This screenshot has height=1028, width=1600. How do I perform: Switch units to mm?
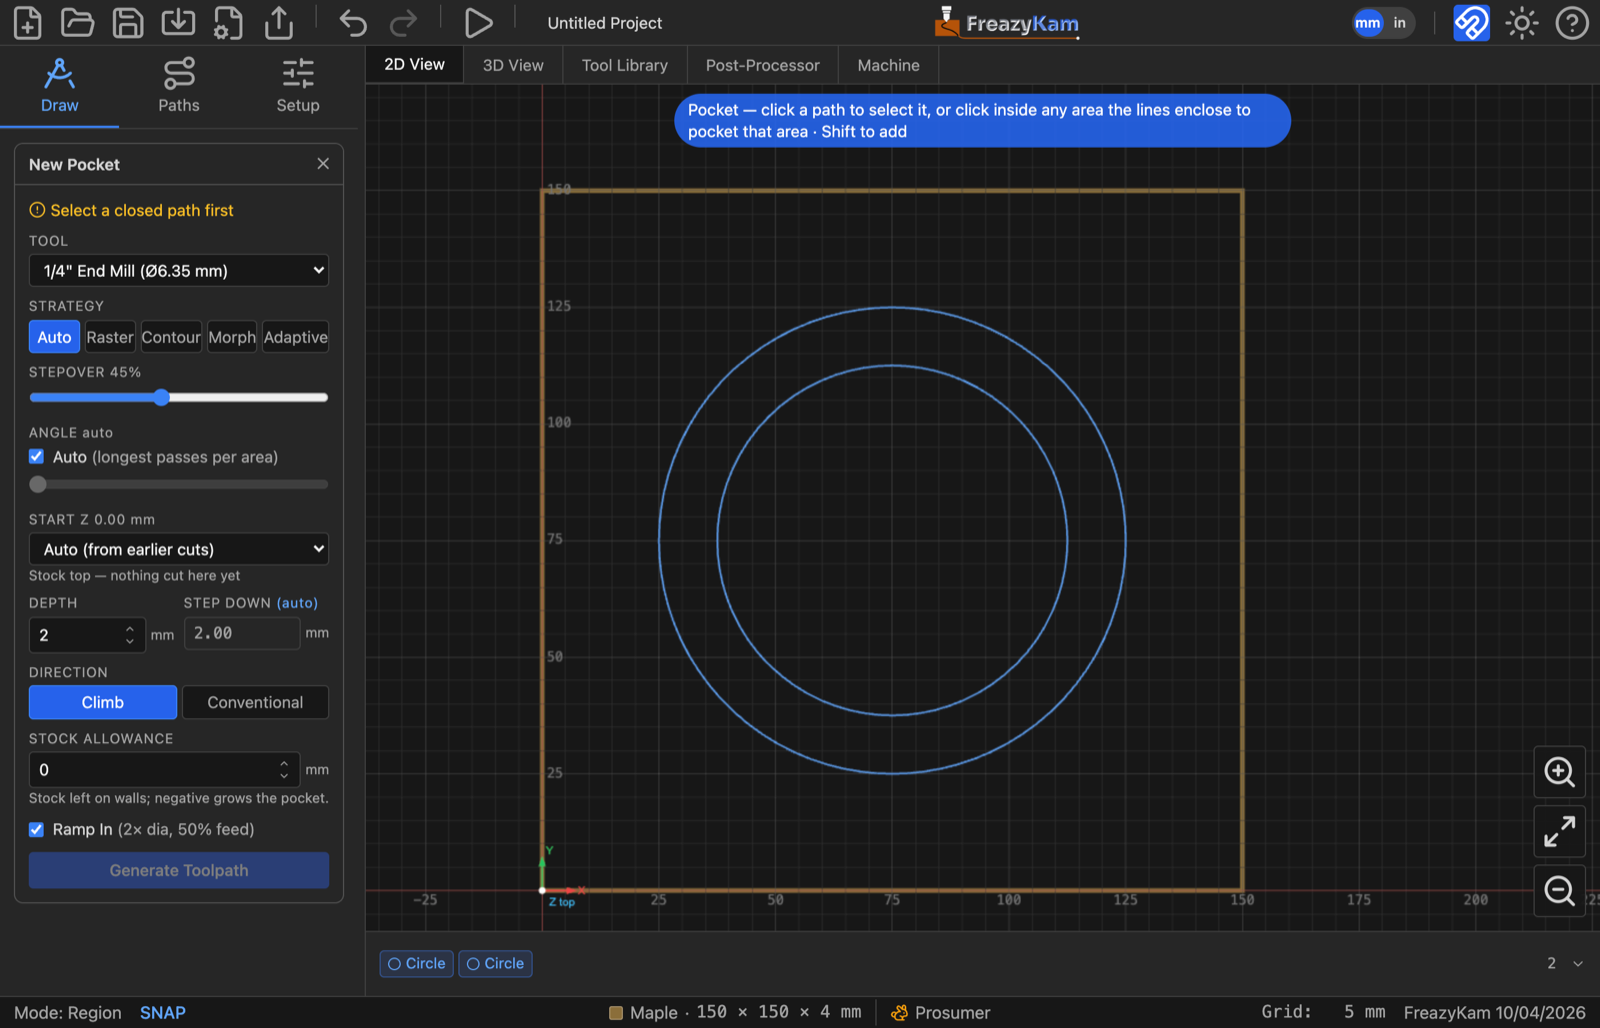coord(1368,23)
